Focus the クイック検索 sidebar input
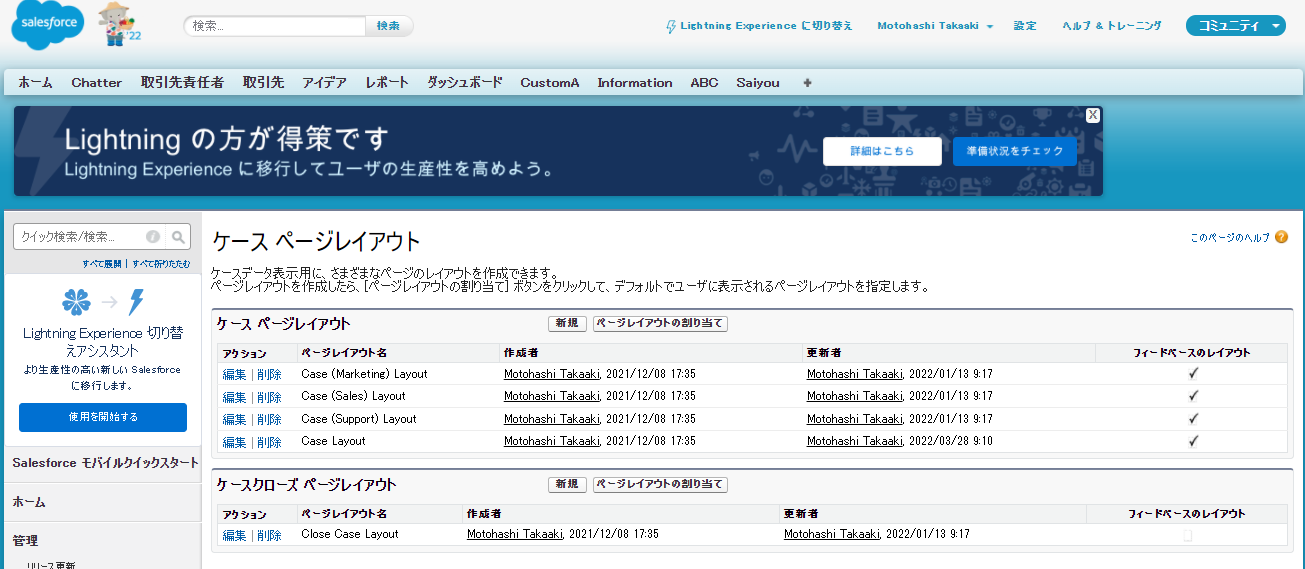The width and height of the screenshot is (1305, 569). 82,237
